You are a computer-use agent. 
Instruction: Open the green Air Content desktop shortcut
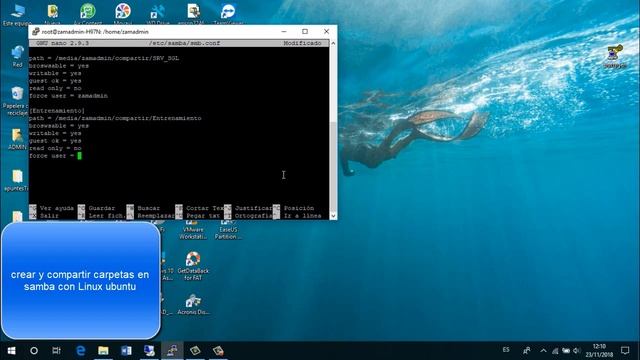click(x=87, y=14)
